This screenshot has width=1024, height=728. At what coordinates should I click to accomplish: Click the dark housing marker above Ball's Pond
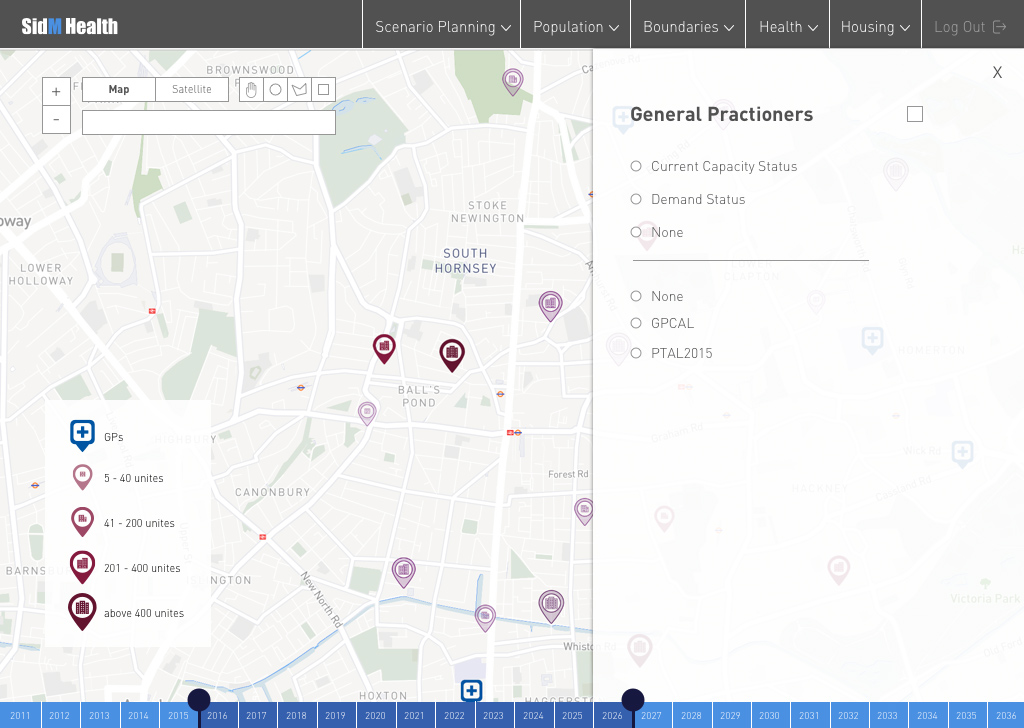pos(452,353)
